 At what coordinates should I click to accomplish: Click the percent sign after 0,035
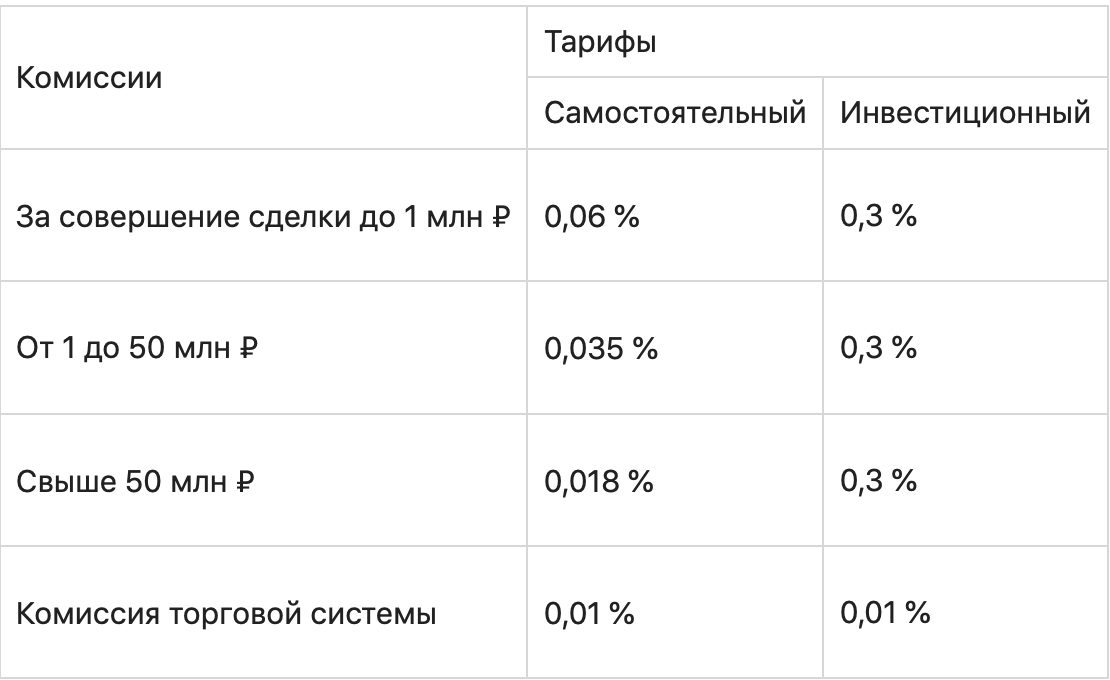pyautogui.click(x=646, y=349)
